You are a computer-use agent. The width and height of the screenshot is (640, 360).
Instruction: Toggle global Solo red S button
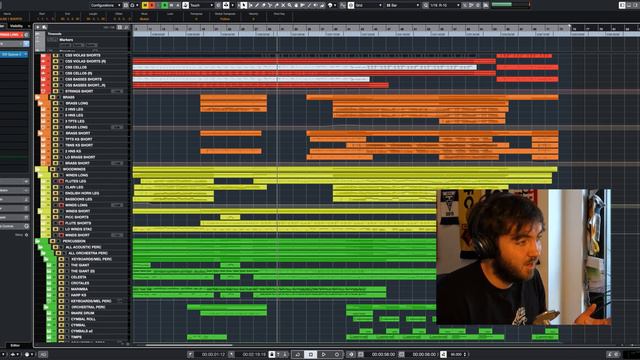pos(152,5)
